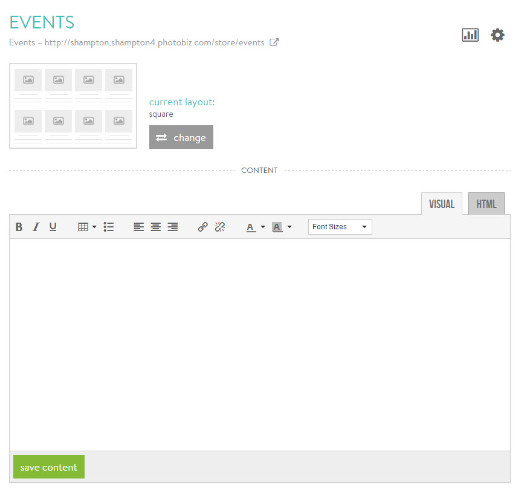Insert a bulleted list

pos(109,227)
